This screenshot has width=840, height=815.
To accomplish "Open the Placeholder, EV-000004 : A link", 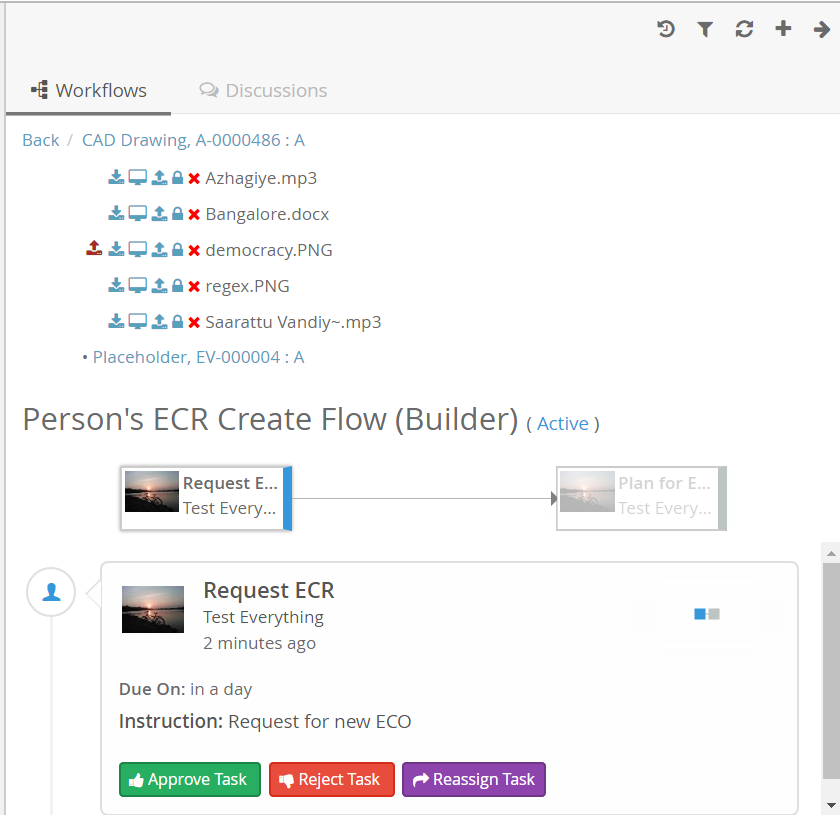I will click(x=198, y=357).
